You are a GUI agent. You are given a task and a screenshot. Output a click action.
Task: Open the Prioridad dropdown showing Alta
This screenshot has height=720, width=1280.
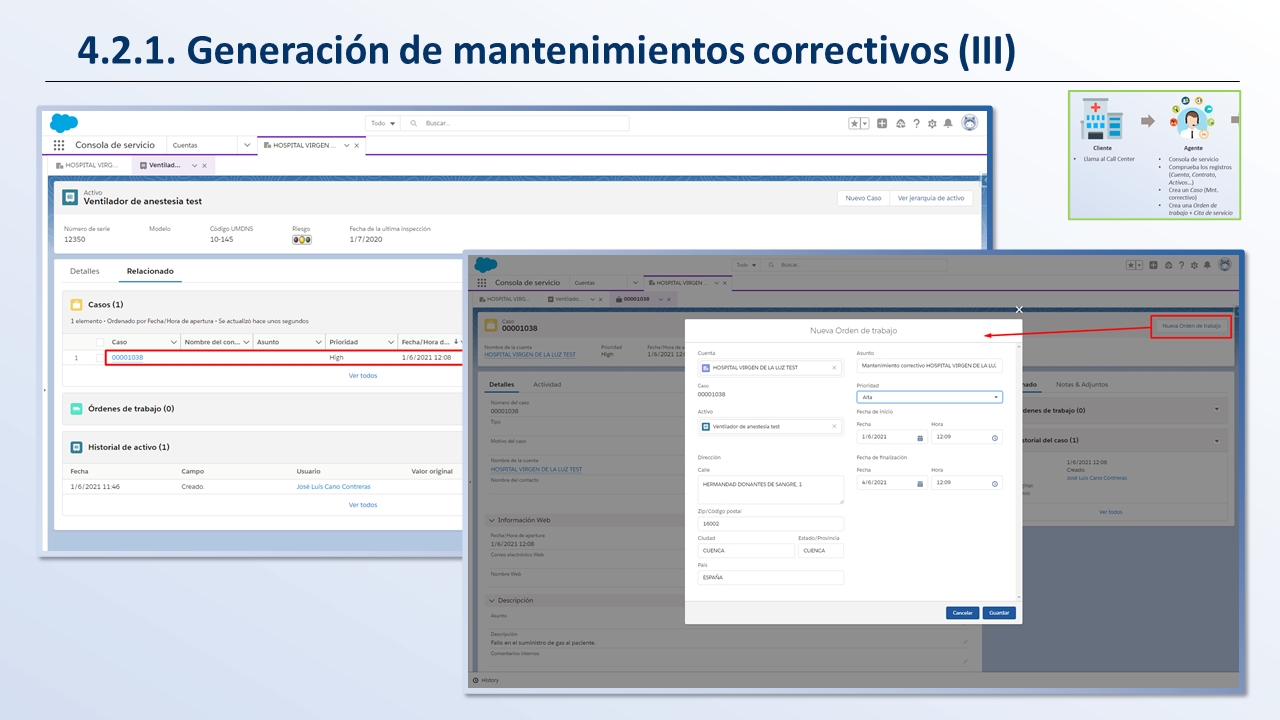coord(929,397)
